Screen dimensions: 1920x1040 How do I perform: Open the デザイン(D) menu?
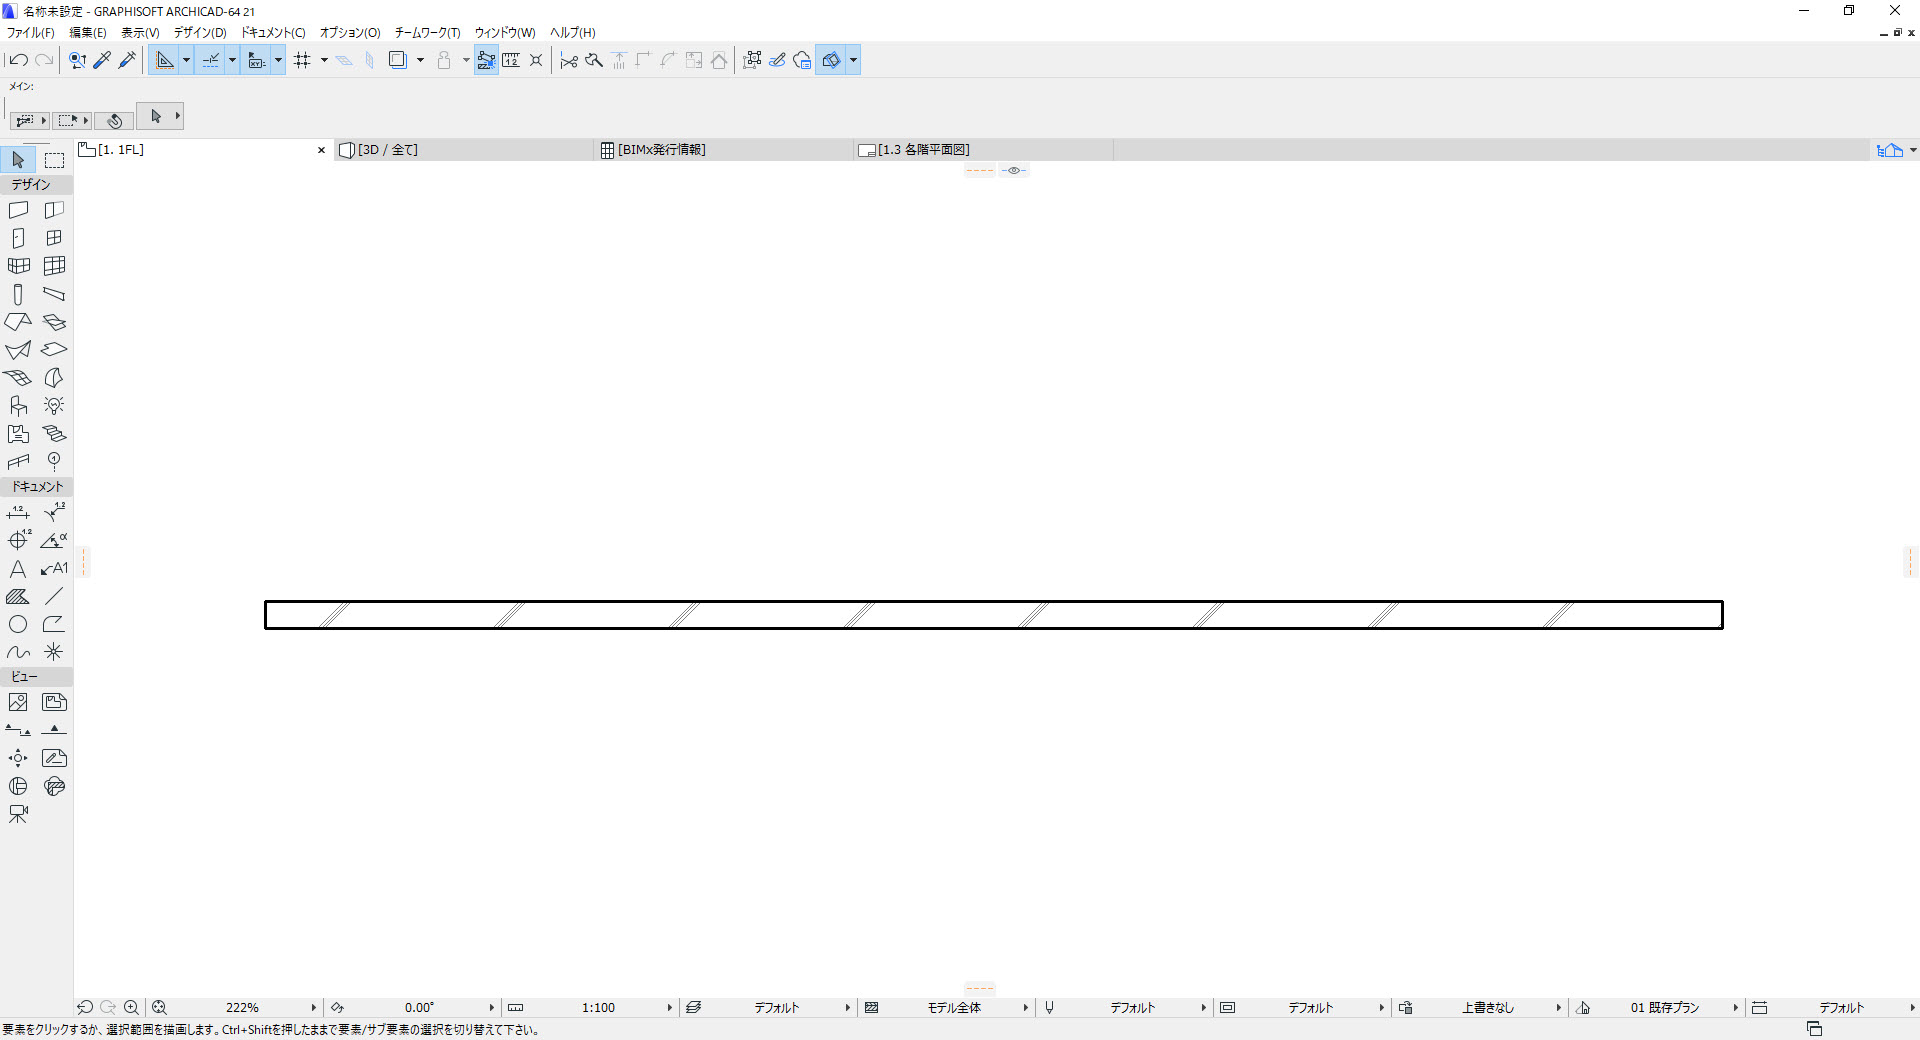click(x=200, y=33)
